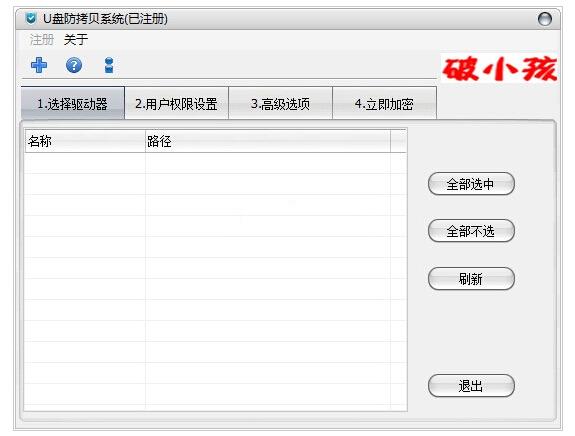Click the 路径 column header
Screen dimensions: 575x436
pos(268,141)
